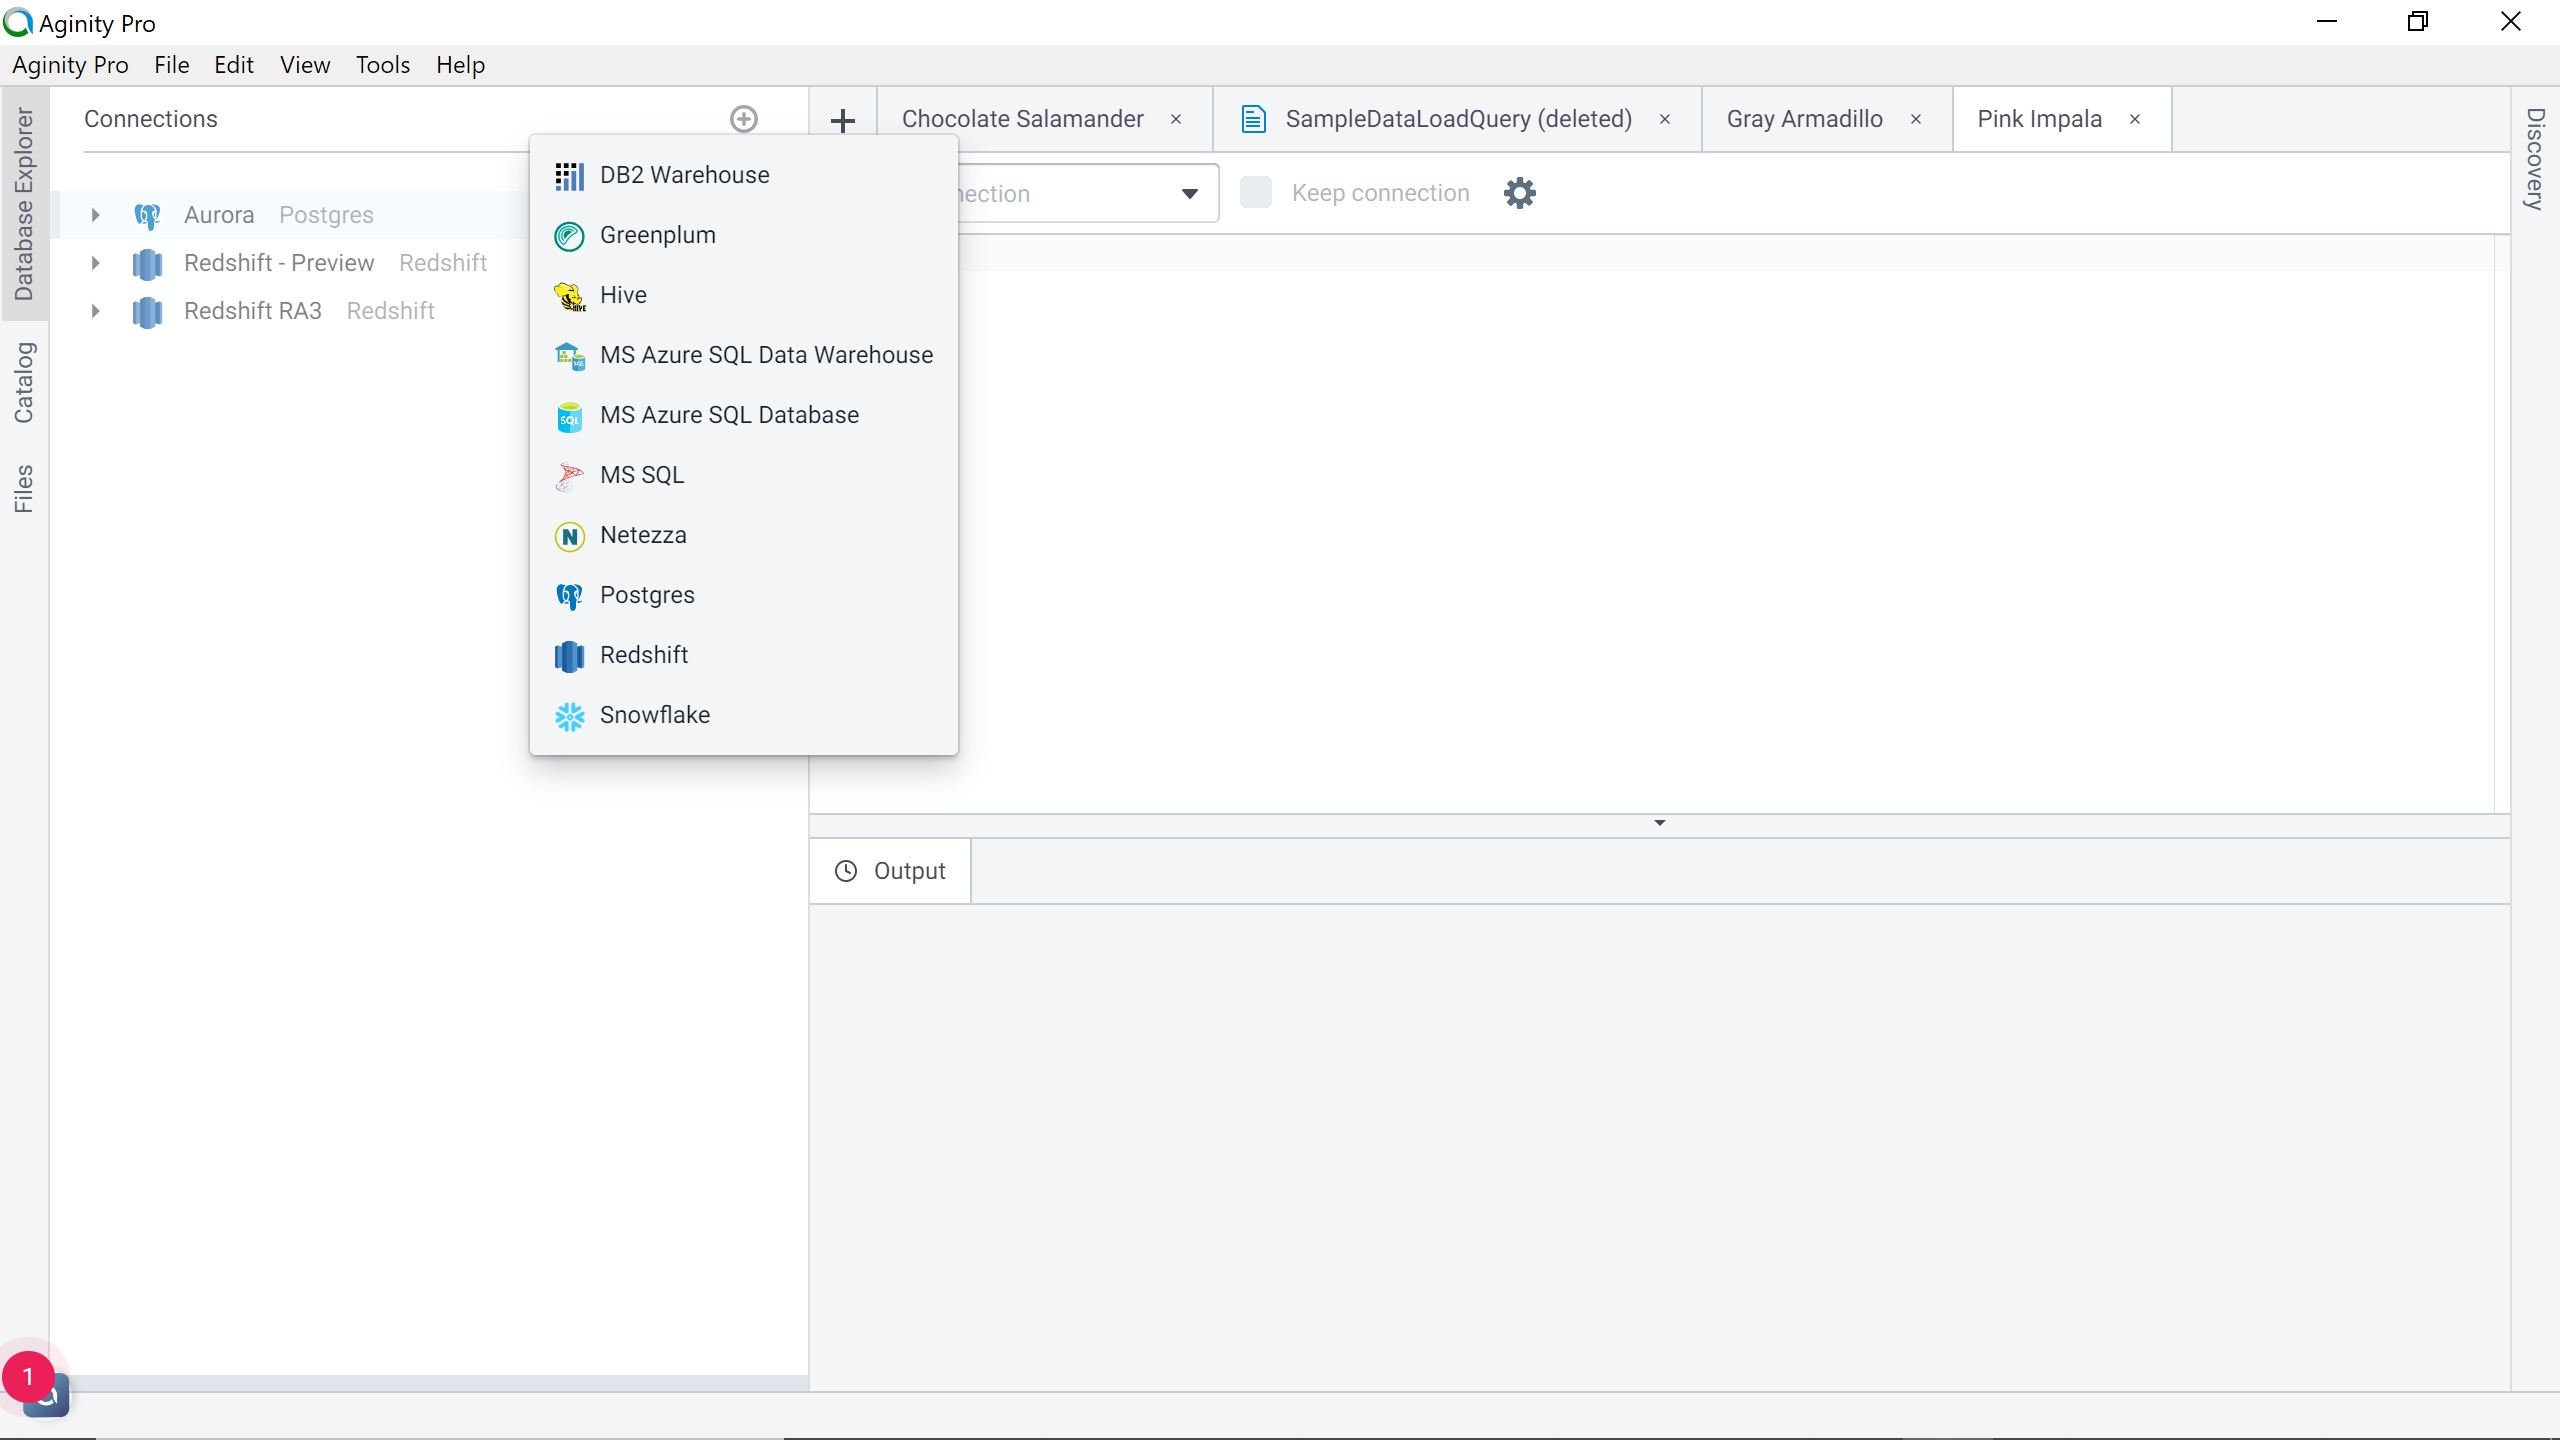The image size is (2560, 1440).
Task: Click the new query tab plus icon
Action: click(x=842, y=120)
